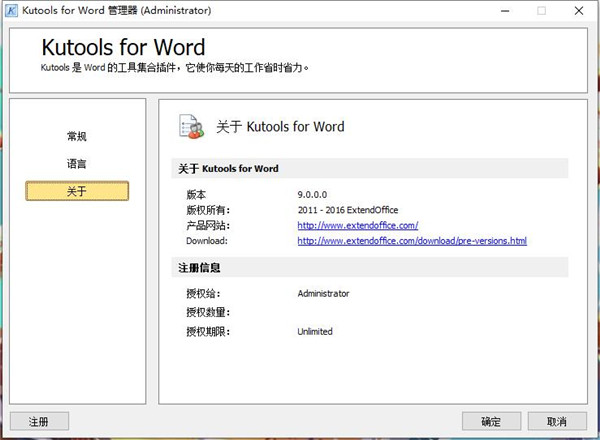
Task: Cancel with the 取消 button
Action: [556, 422]
